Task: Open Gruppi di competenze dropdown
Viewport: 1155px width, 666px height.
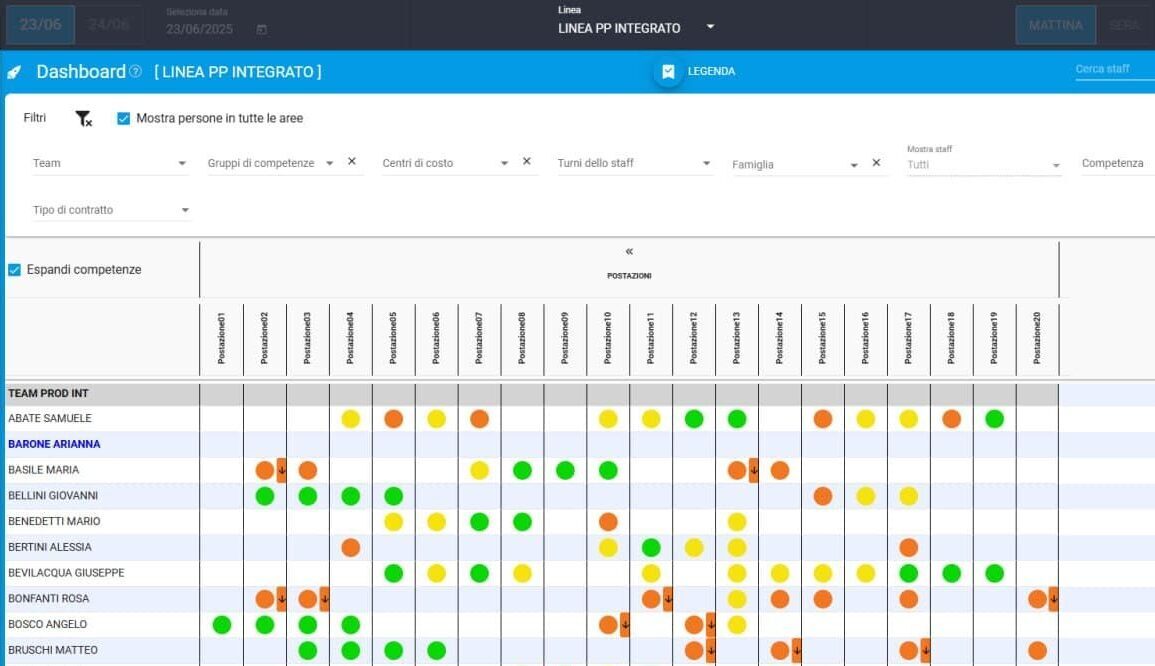Action: 270,163
